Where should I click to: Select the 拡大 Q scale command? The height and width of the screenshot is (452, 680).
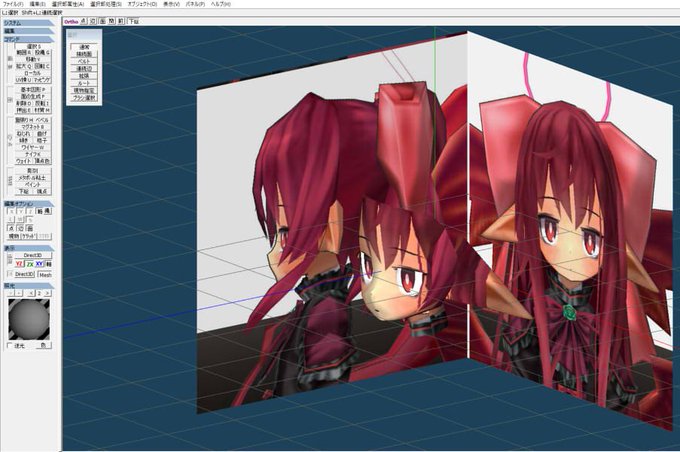click(24, 66)
